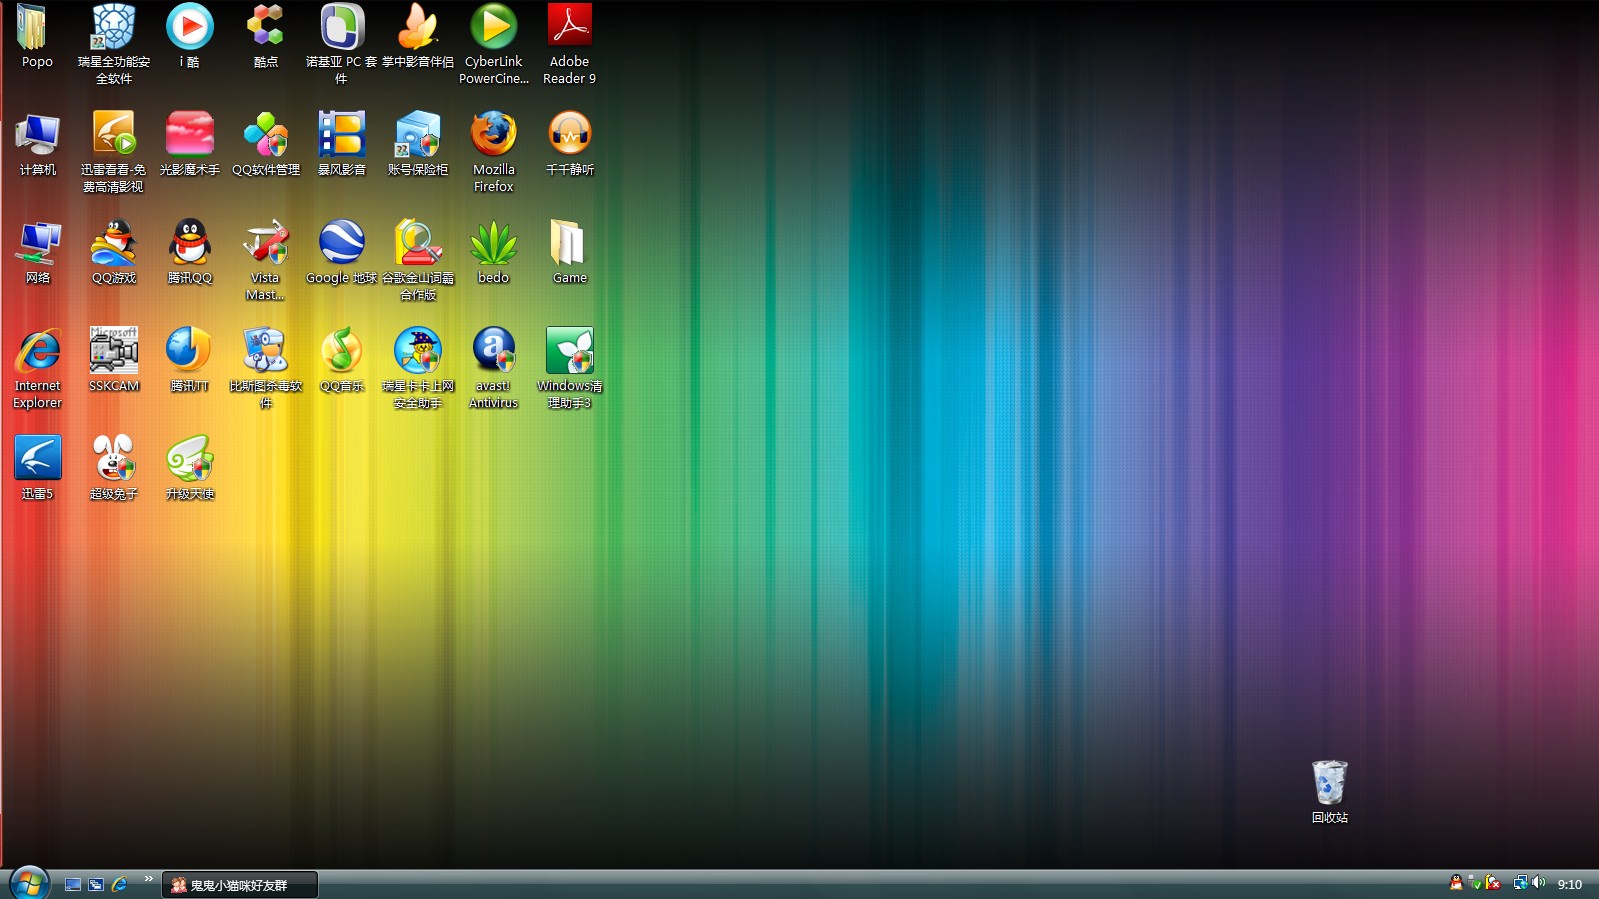Viewport: 1599px width, 899px height.
Task: Open the Windows Start menu orb
Action: [29, 883]
